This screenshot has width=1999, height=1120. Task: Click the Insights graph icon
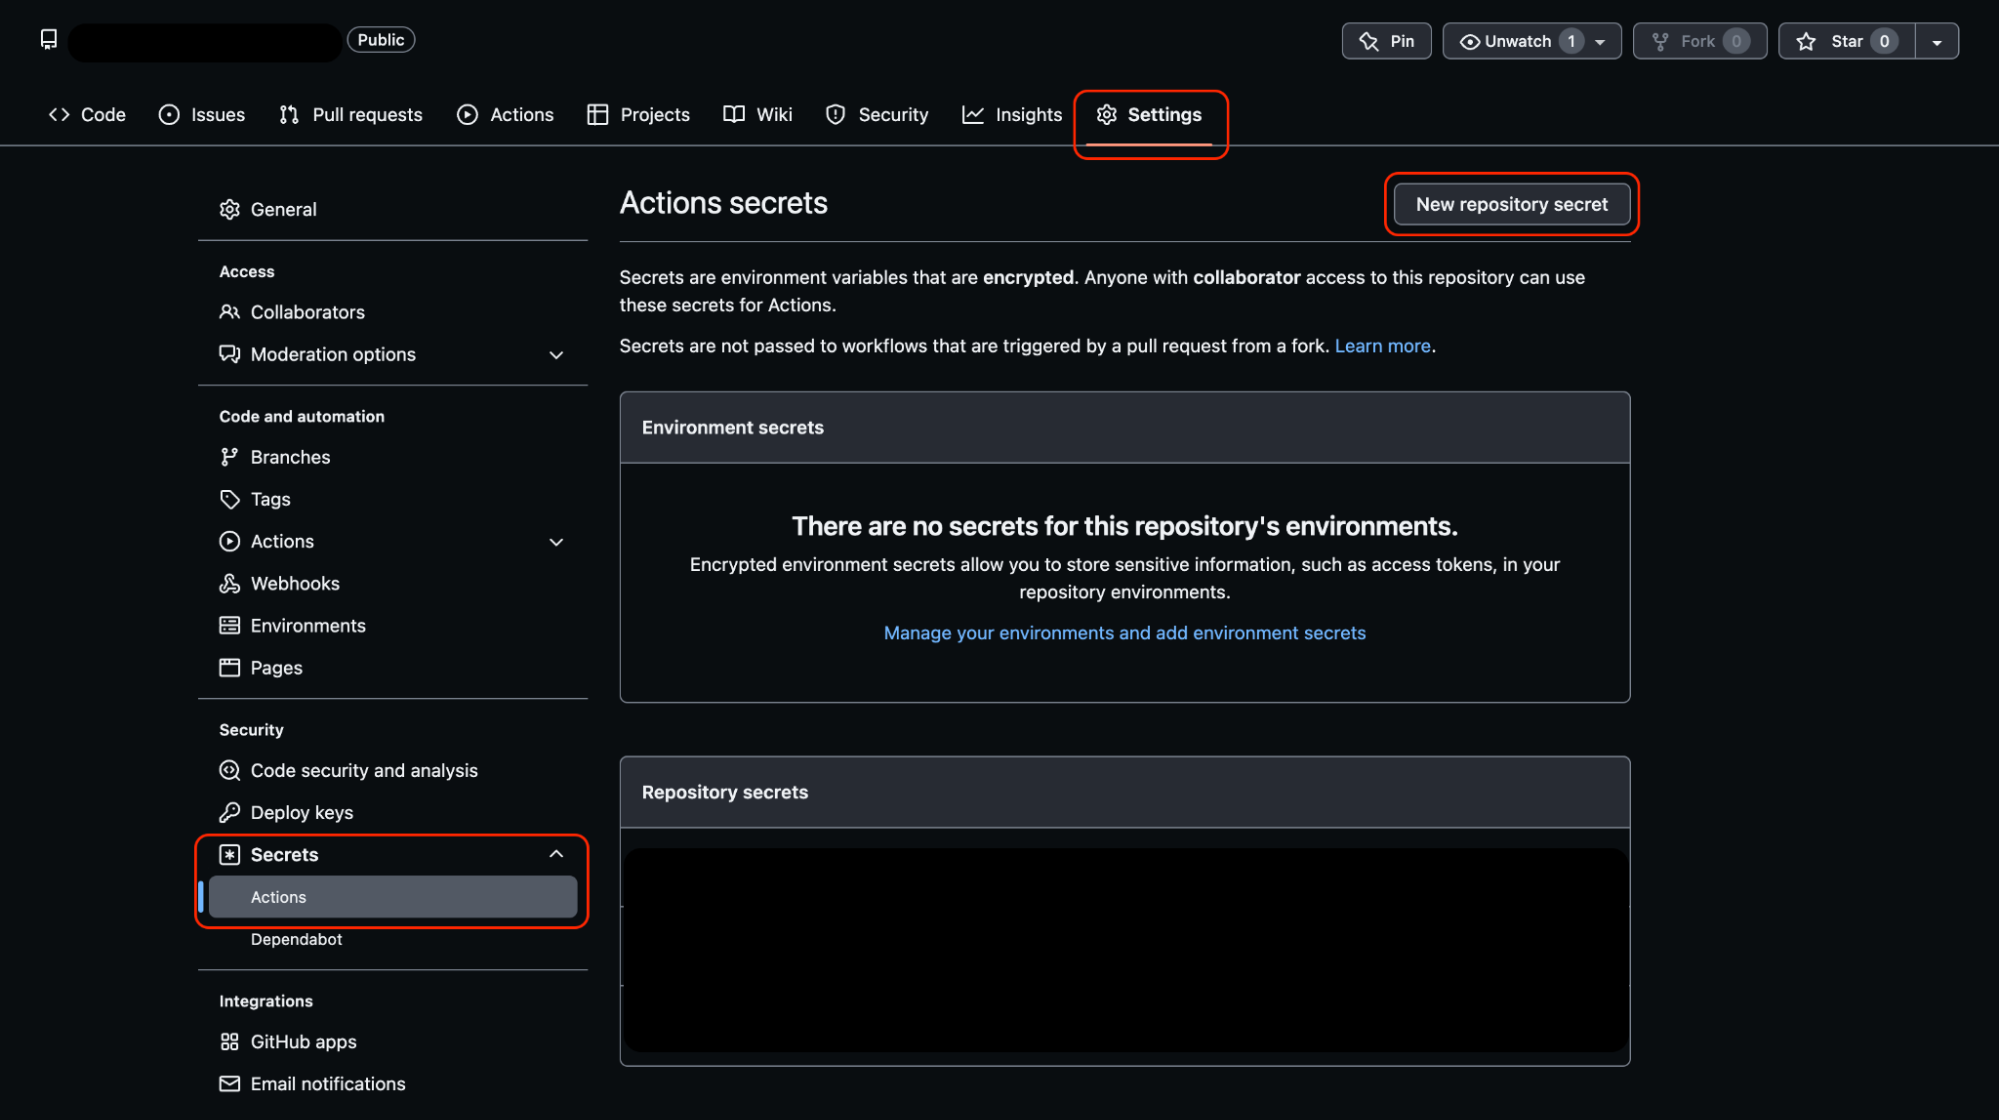(973, 115)
